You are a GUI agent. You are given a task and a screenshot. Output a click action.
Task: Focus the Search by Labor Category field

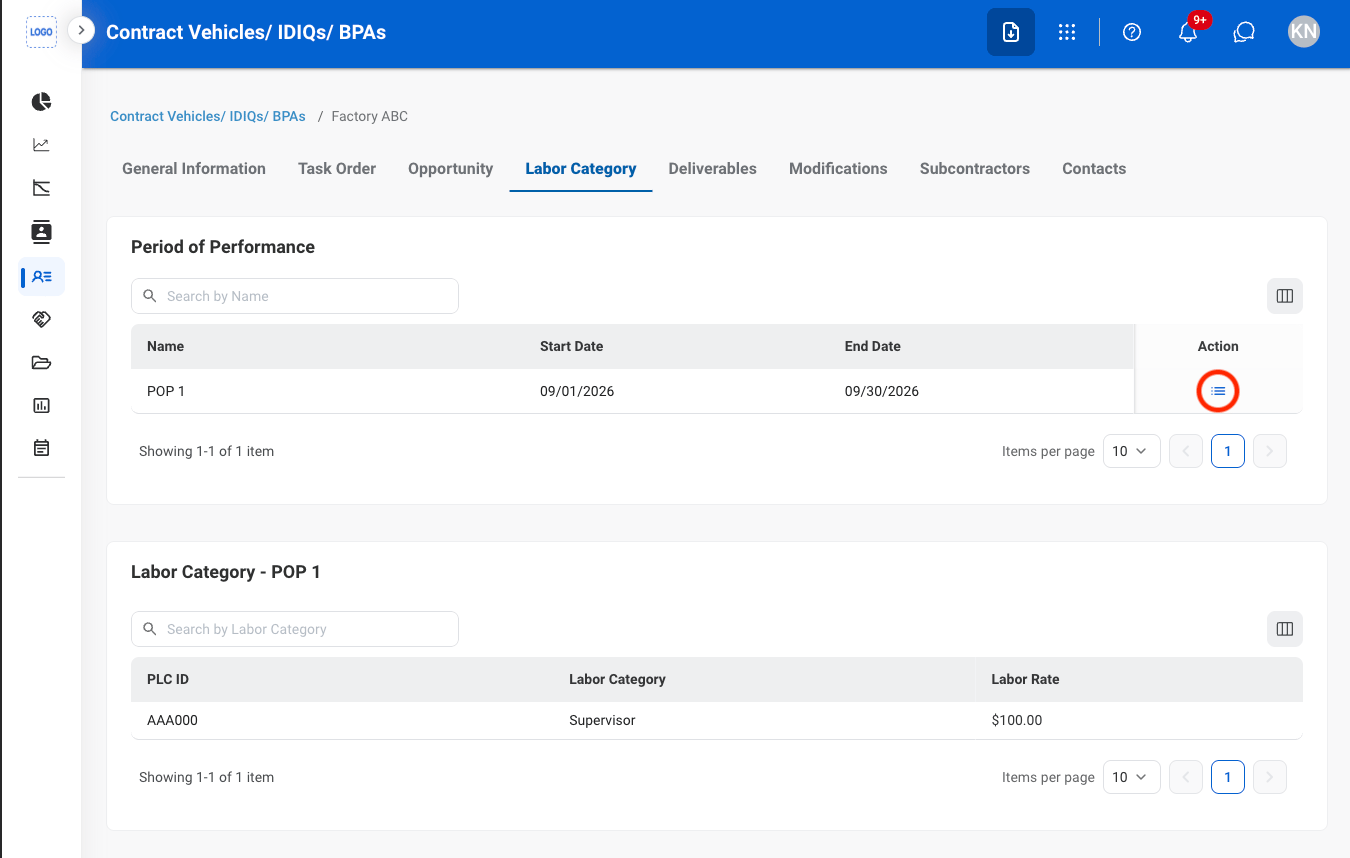(x=295, y=629)
